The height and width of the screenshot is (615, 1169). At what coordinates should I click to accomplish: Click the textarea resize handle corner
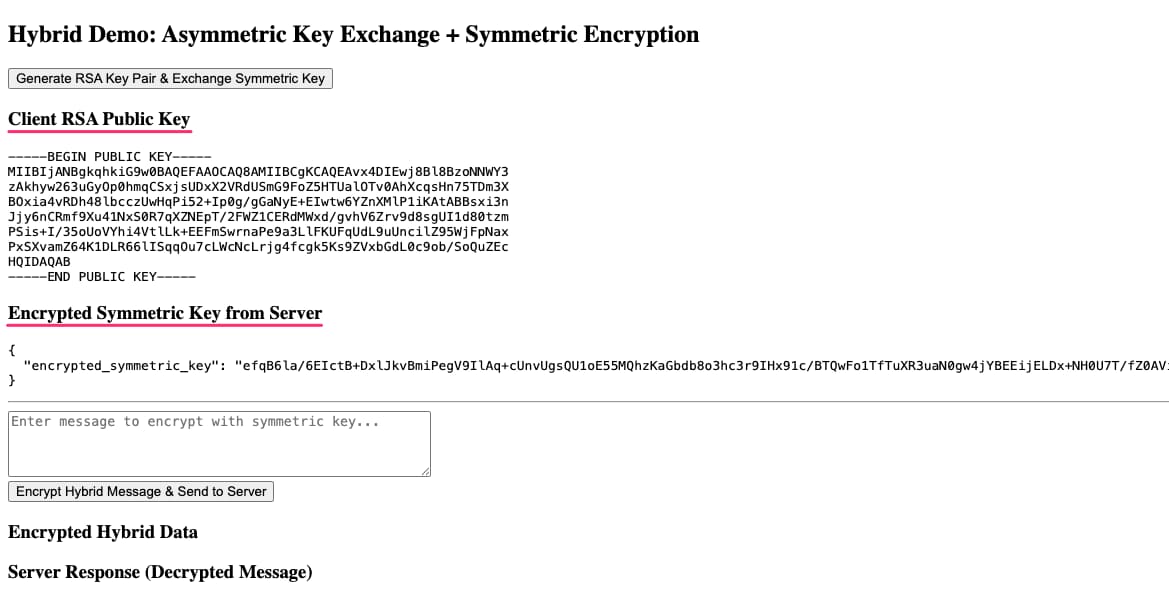(425, 470)
